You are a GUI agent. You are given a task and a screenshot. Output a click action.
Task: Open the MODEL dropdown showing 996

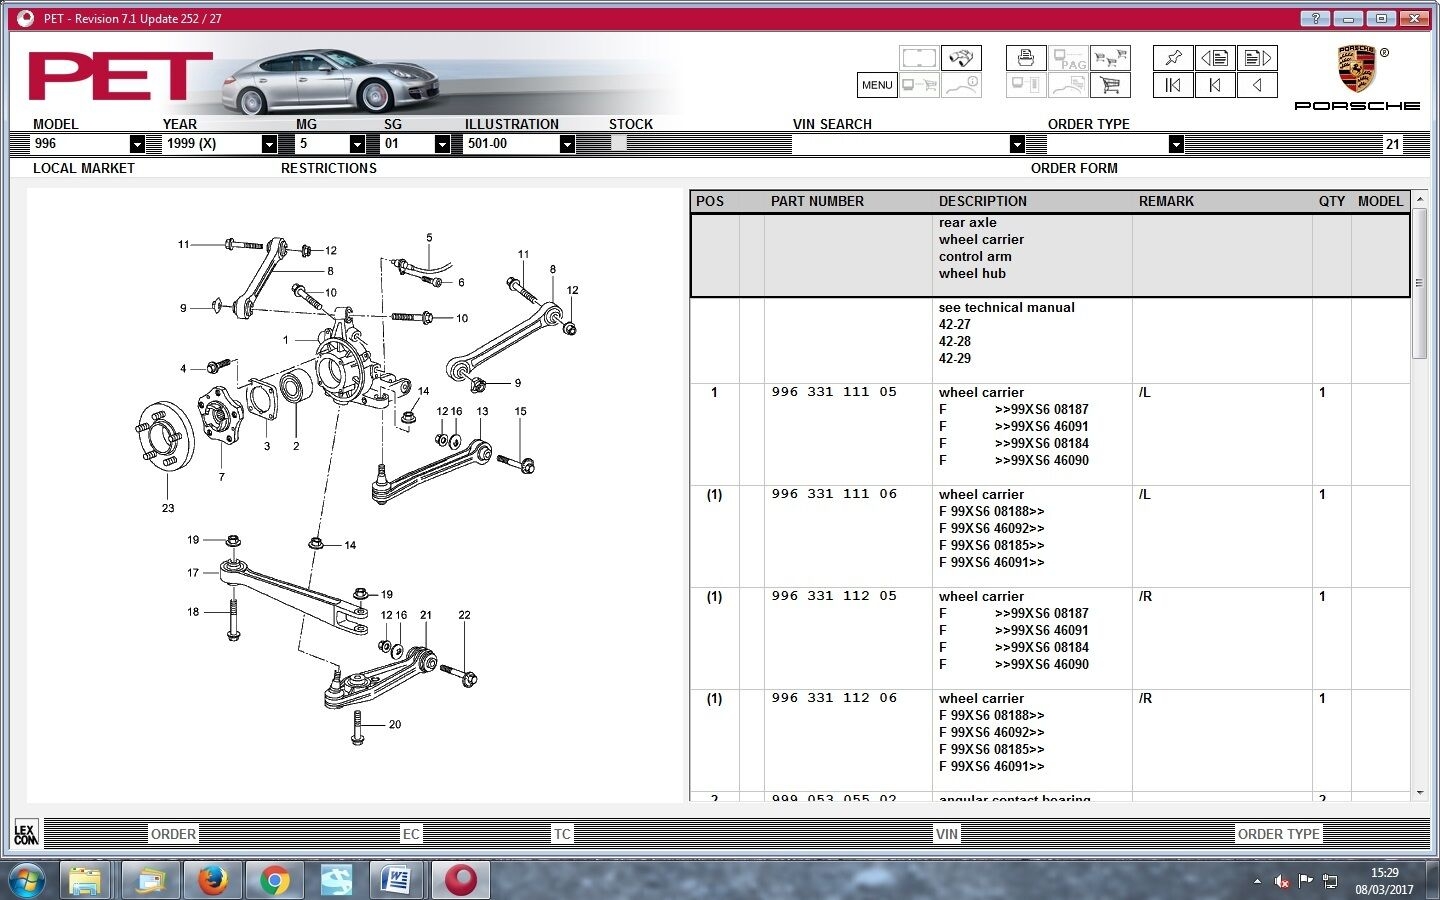pos(138,144)
